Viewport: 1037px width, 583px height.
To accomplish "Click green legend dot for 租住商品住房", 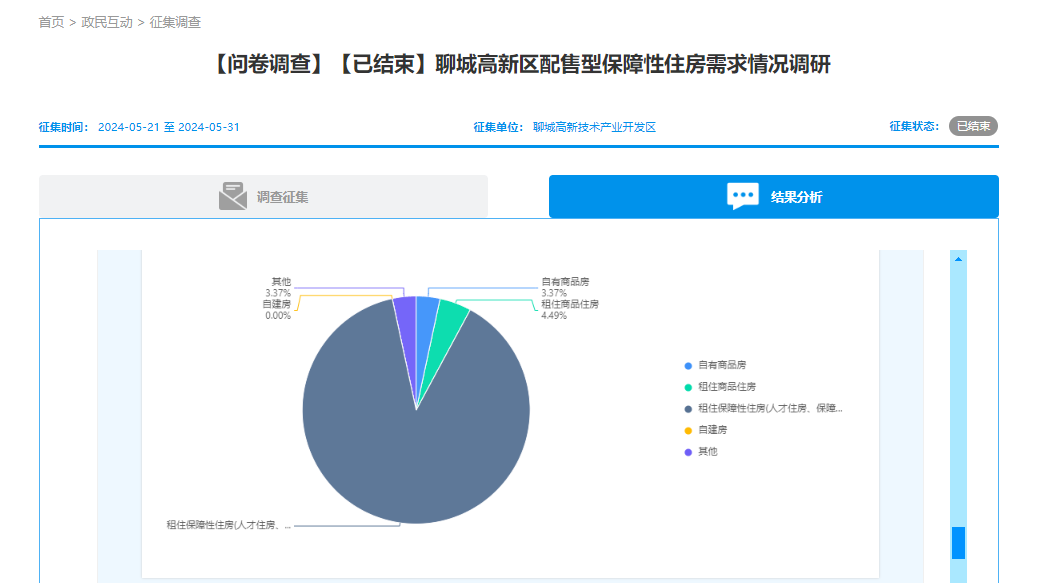I will coord(688,387).
